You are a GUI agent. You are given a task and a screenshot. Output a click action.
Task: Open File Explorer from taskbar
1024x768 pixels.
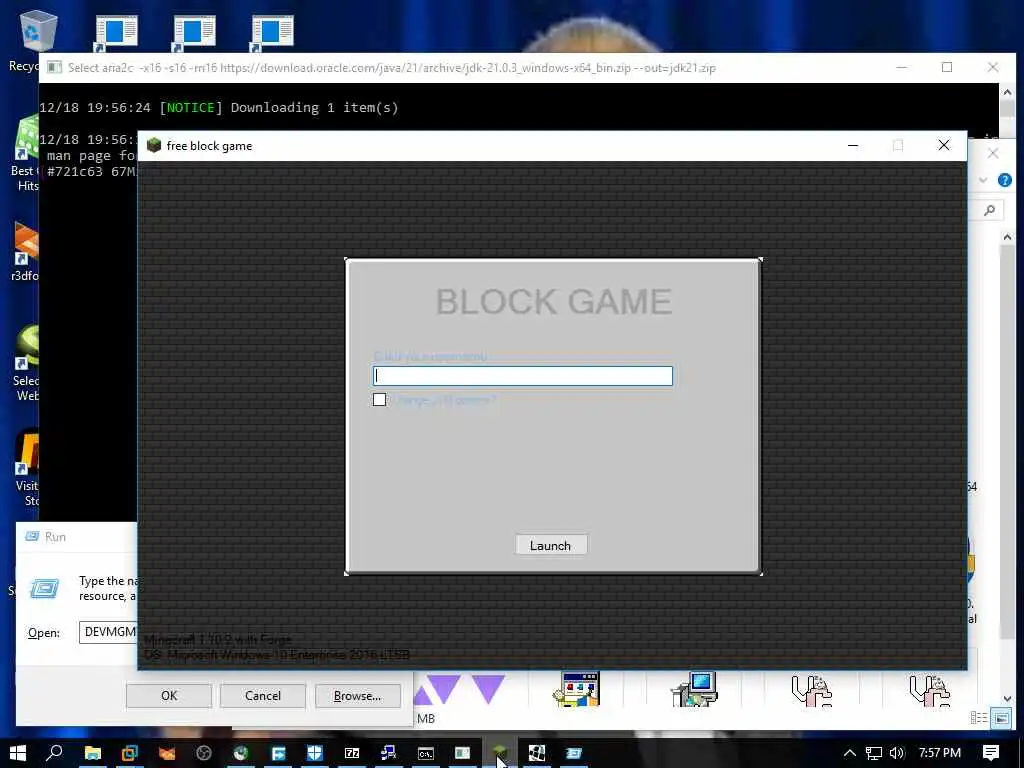[93, 753]
